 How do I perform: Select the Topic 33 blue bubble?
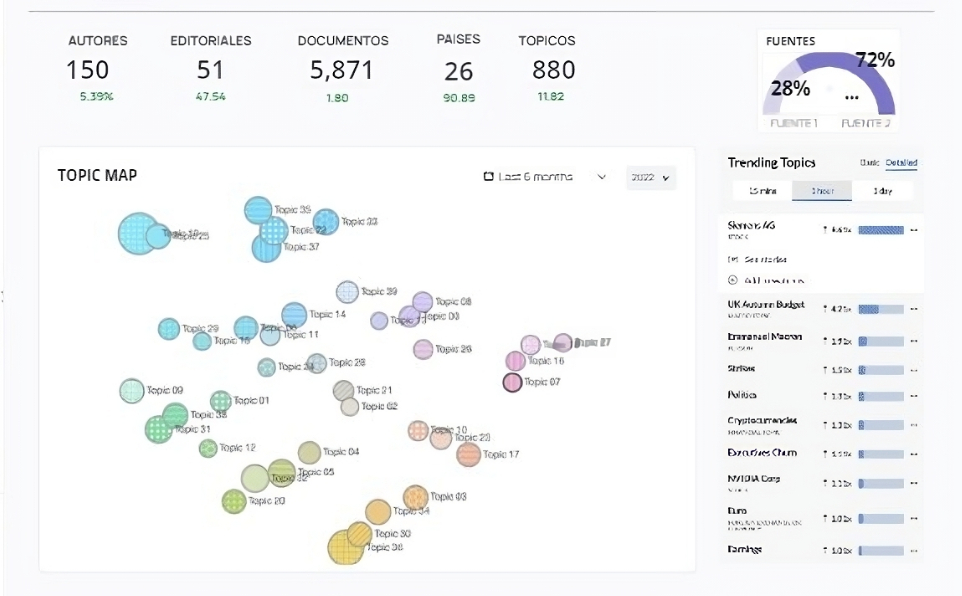pos(326,221)
